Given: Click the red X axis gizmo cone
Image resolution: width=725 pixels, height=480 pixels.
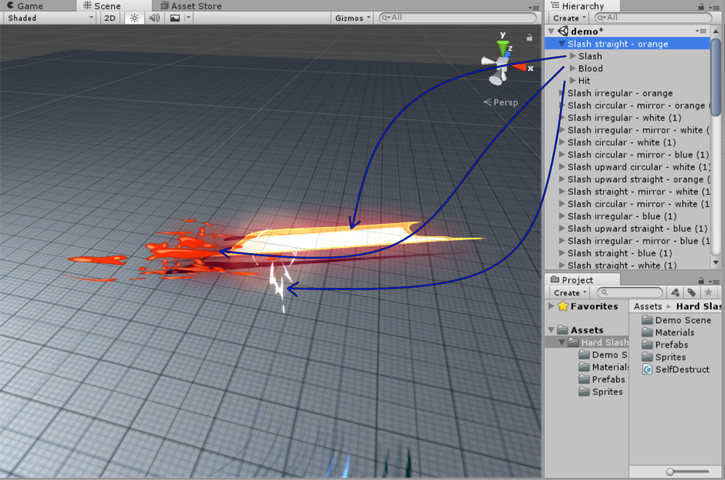Looking at the screenshot, I should point(520,68).
